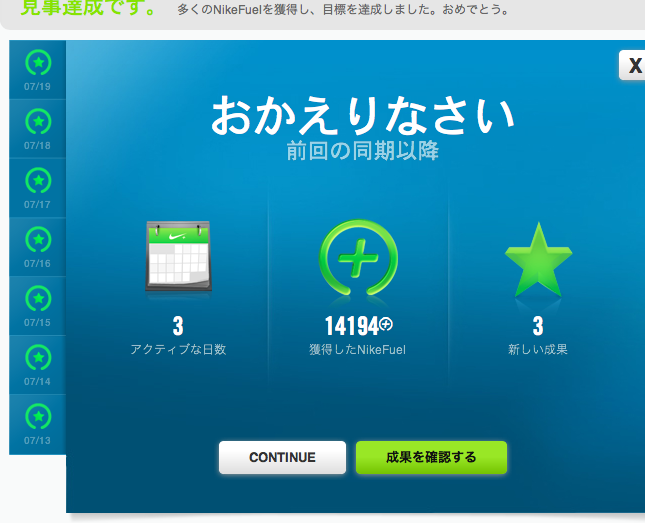Select the 07/18 star badge in sidebar
The width and height of the screenshot is (645, 523).
[x=37, y=123]
